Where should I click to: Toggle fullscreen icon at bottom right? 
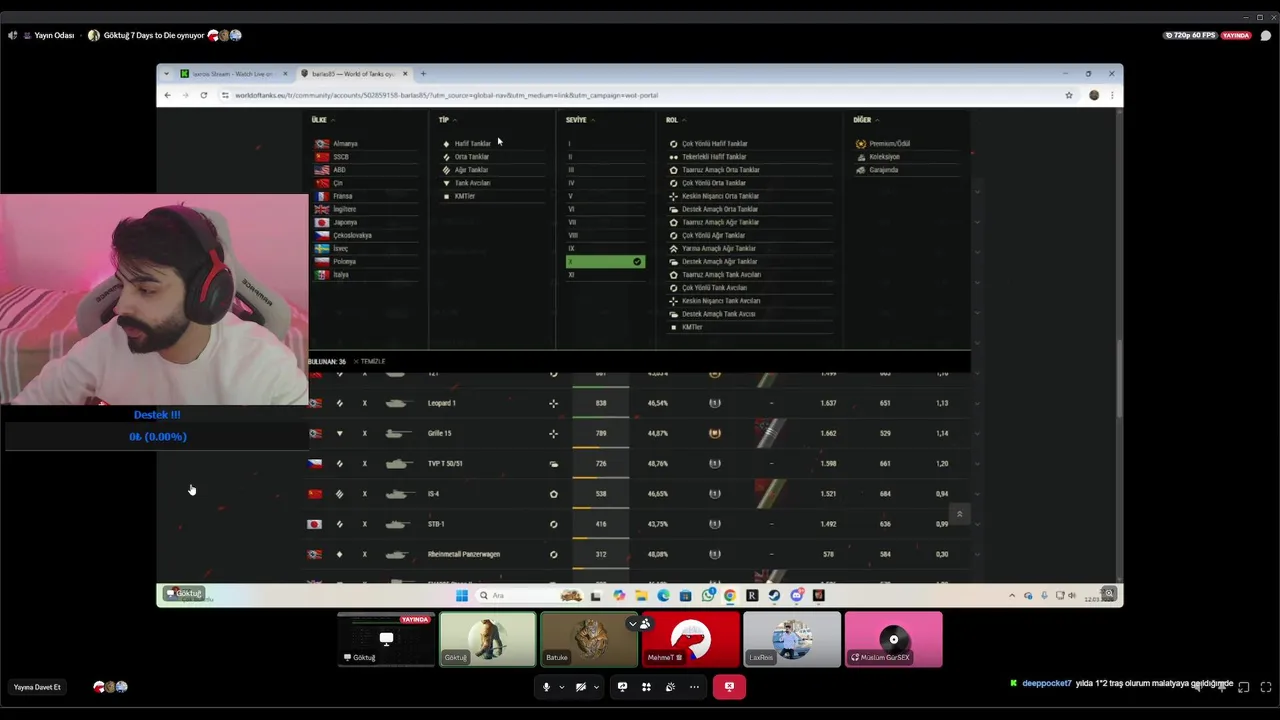click(x=1266, y=687)
